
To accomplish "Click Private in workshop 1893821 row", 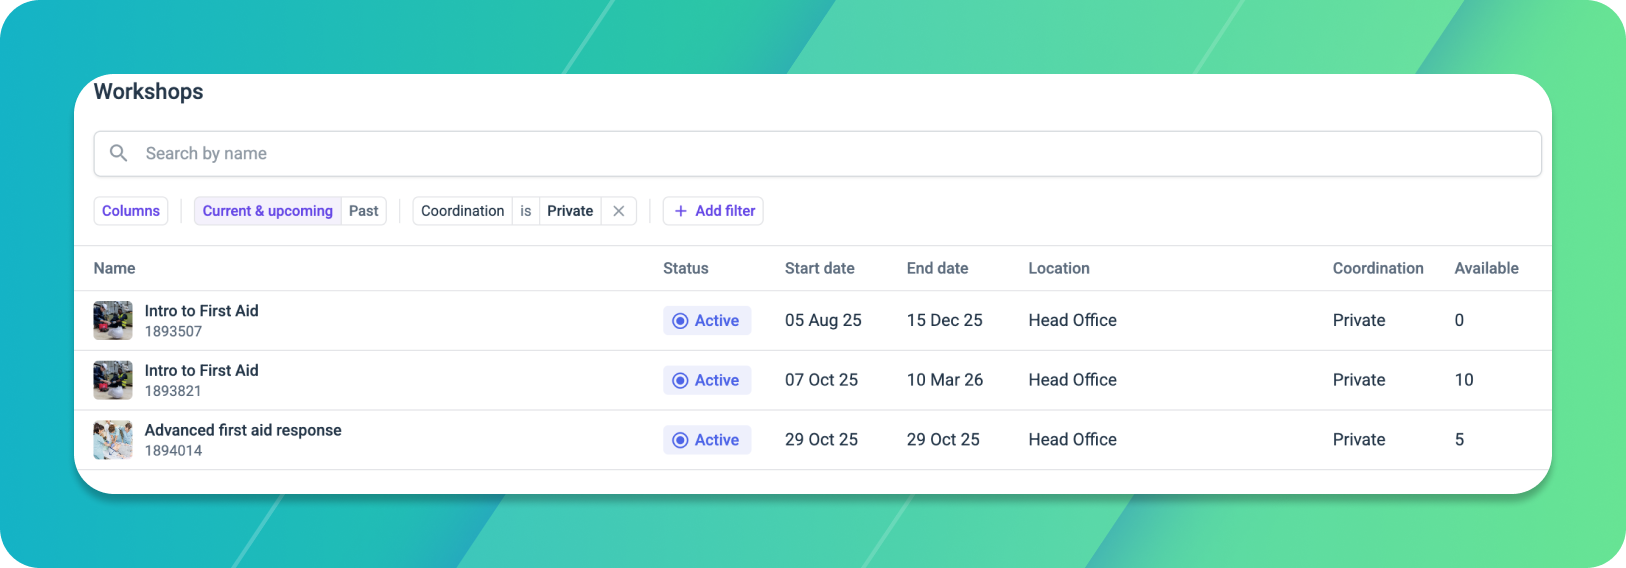I will coord(1359,380).
